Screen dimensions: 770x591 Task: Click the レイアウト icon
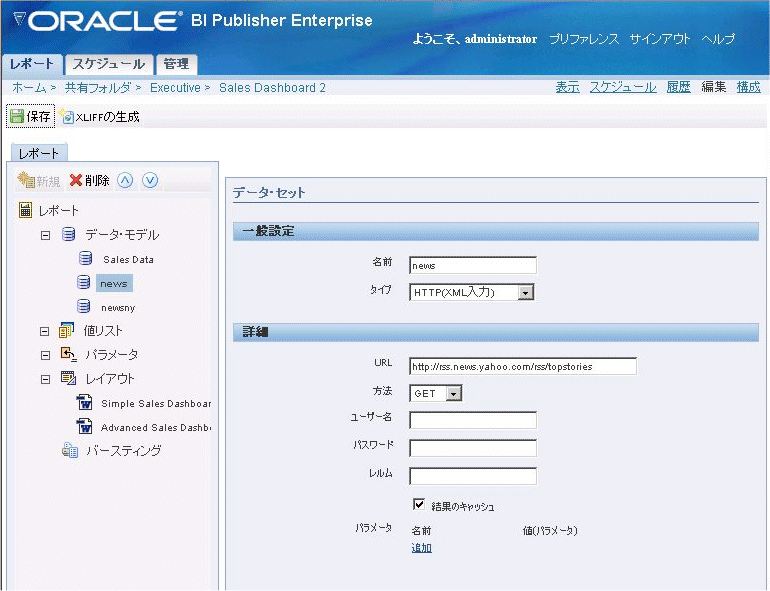68,378
